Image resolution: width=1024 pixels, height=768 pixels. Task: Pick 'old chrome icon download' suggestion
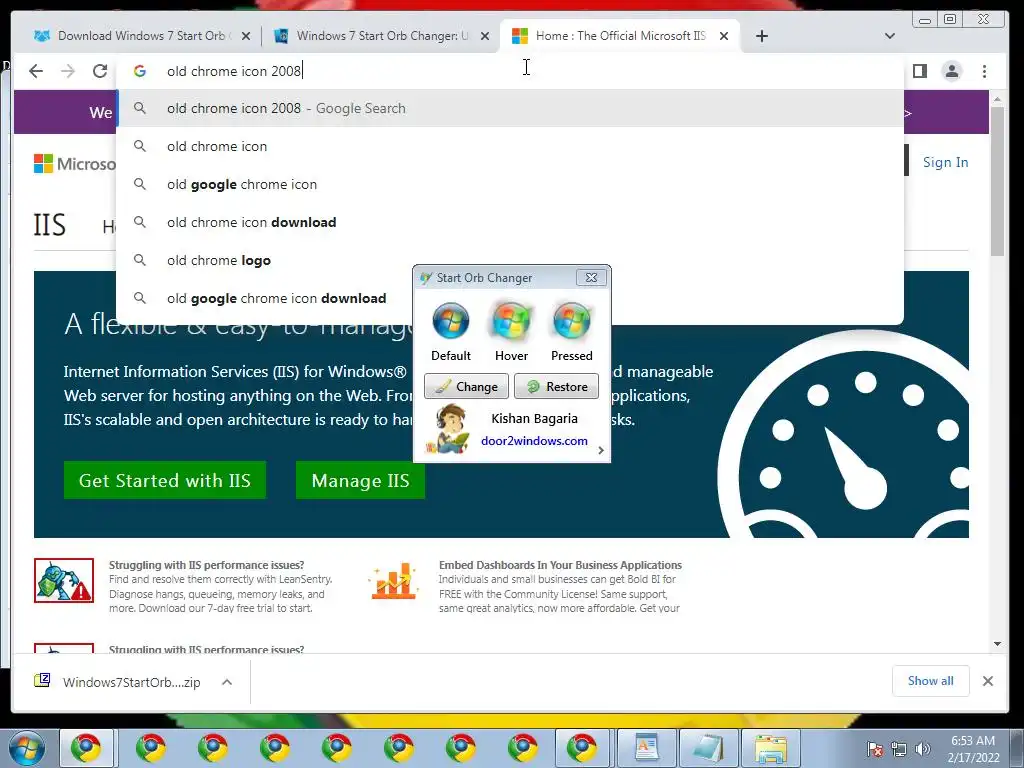(510, 222)
